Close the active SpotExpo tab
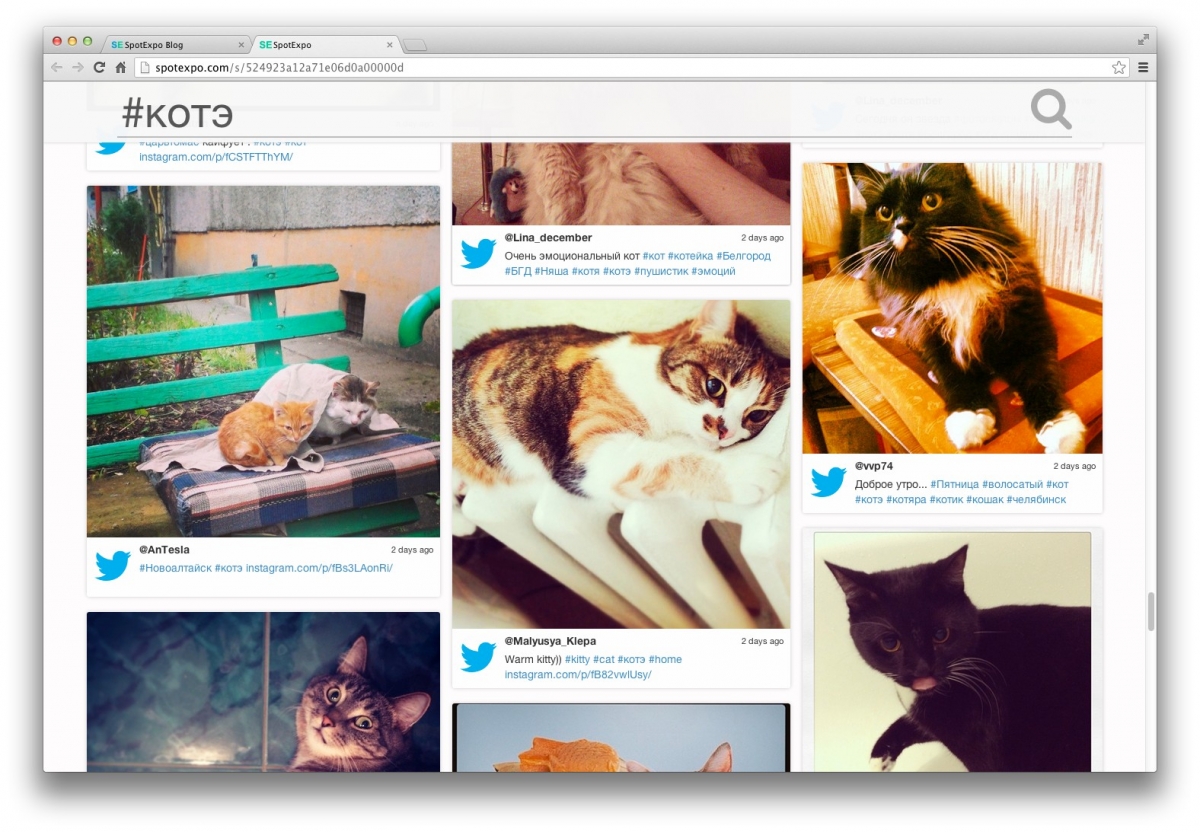1200x832 pixels. tap(390, 45)
